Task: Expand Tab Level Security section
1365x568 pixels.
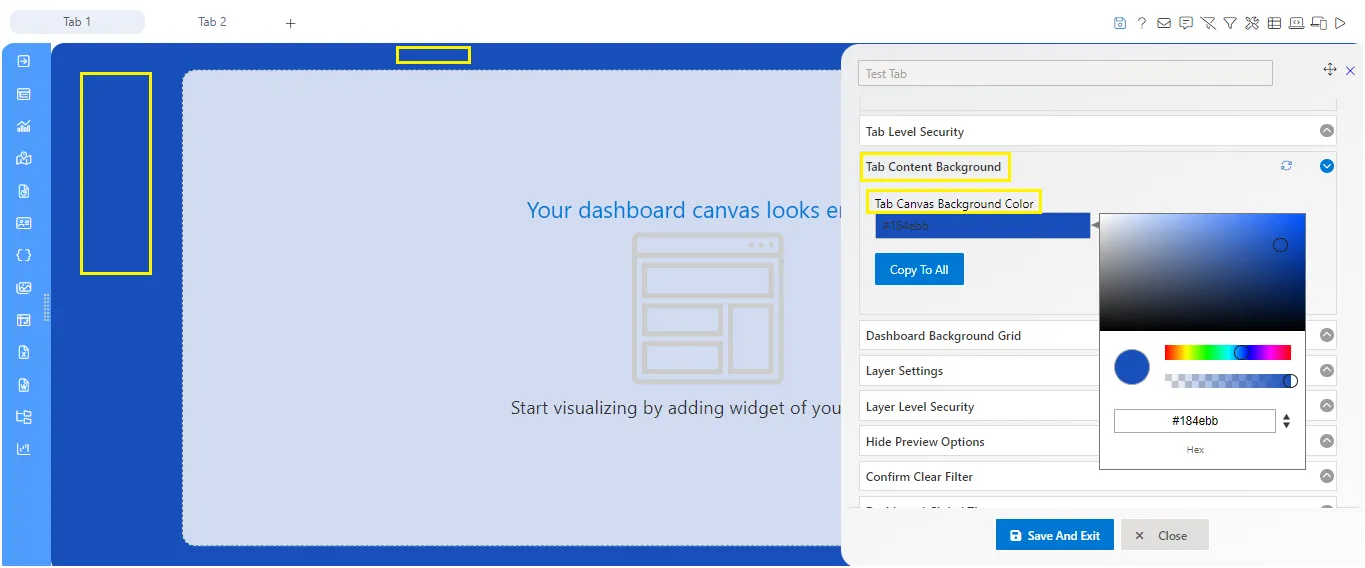Action: [1327, 131]
